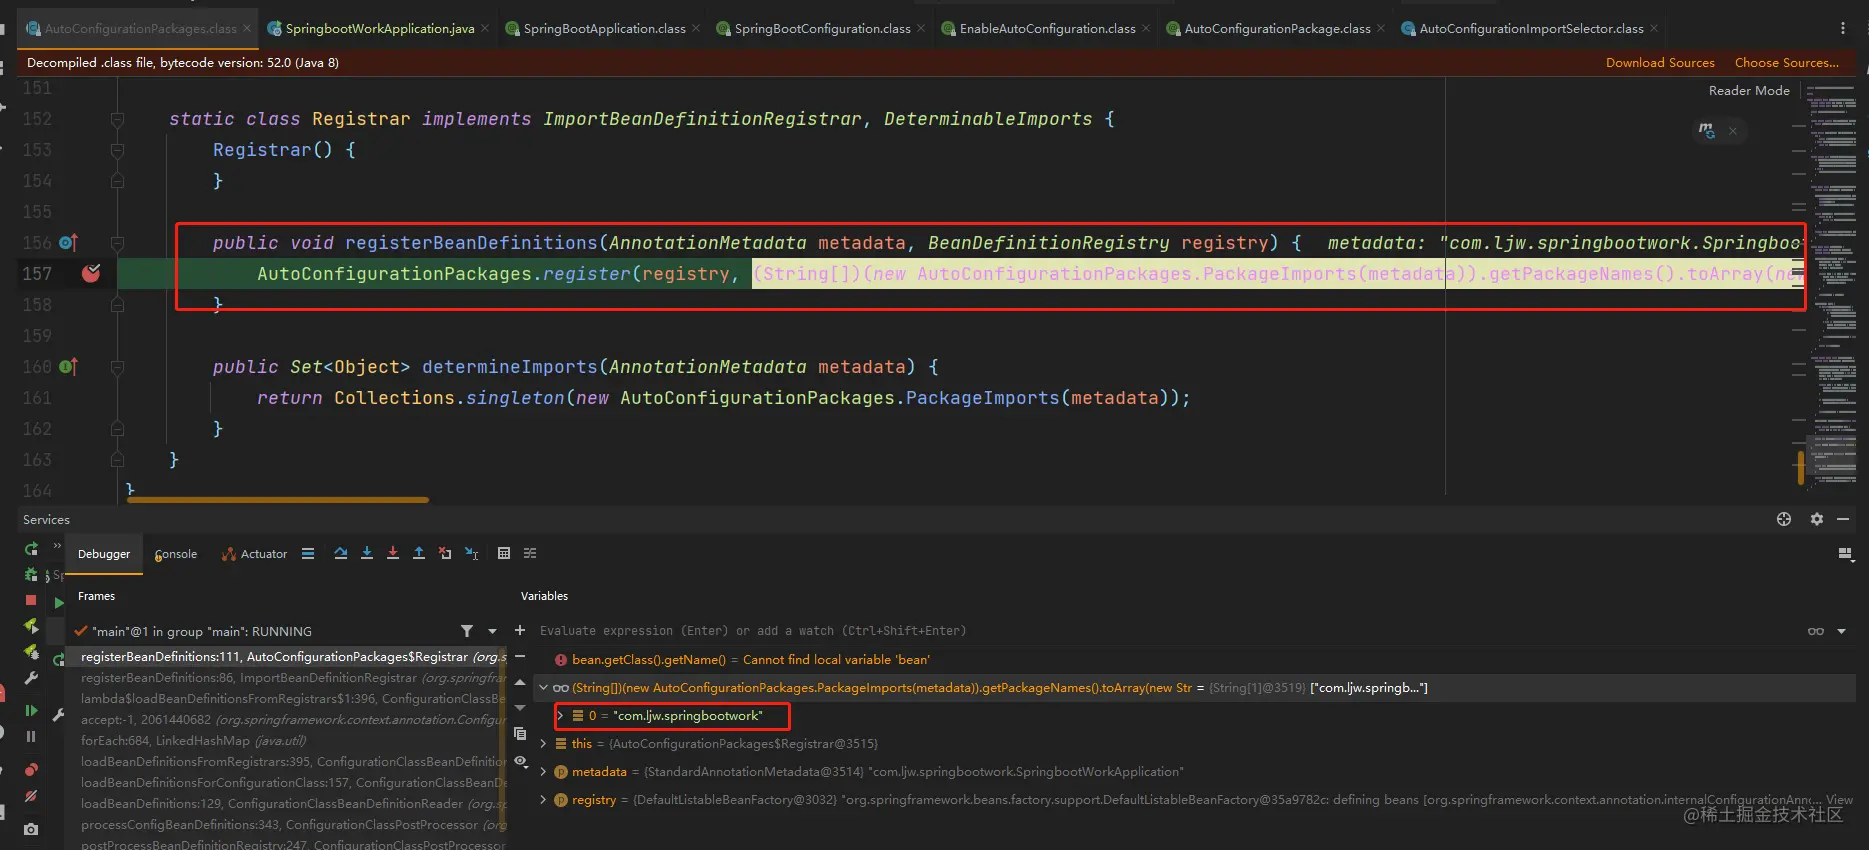Open View Breakpoints (red circles icon)
The image size is (1869, 850).
[x=31, y=770]
